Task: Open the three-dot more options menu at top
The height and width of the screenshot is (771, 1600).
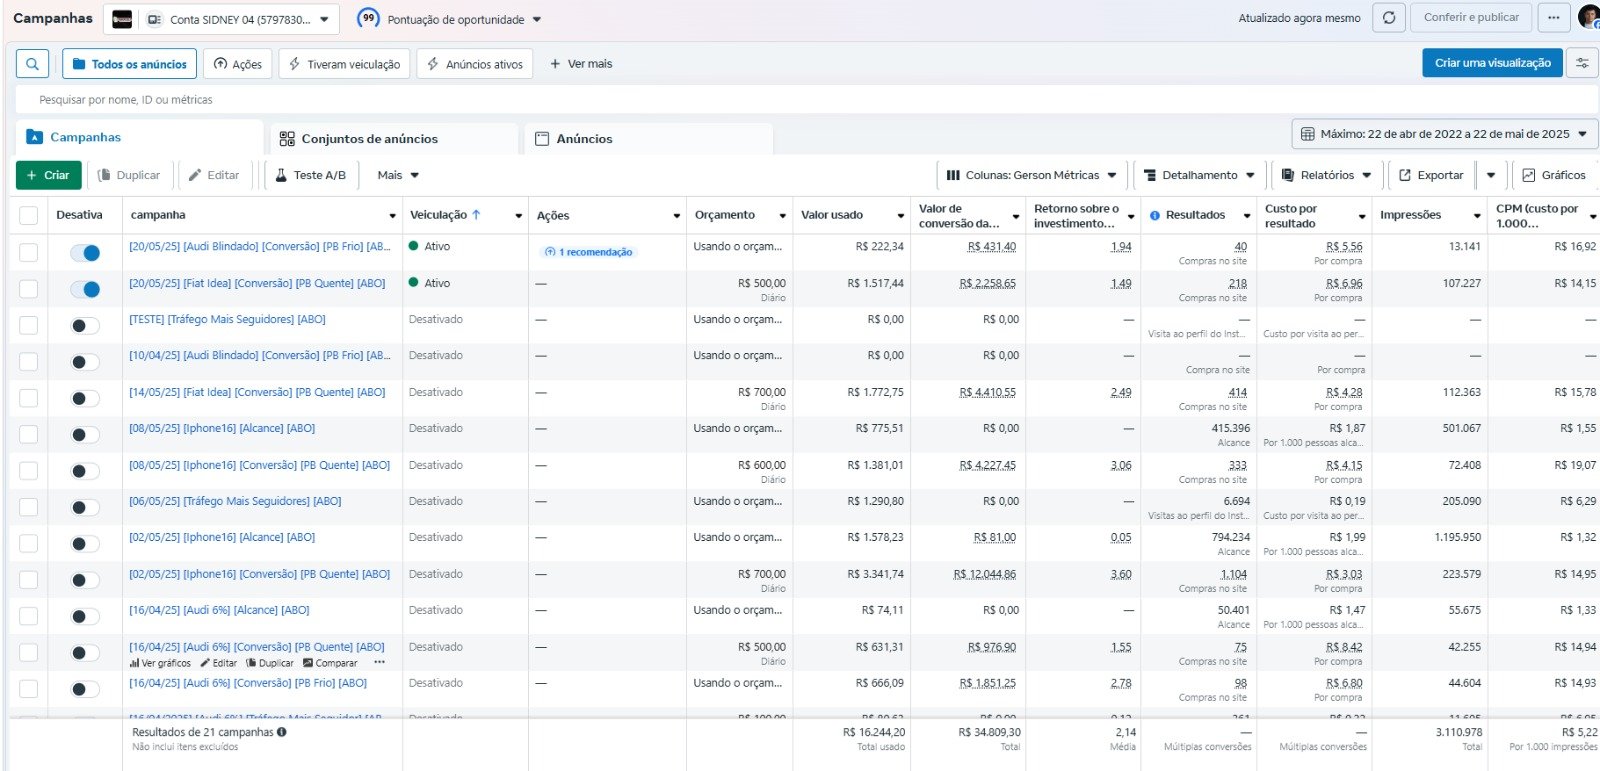Action: pos(1553,18)
